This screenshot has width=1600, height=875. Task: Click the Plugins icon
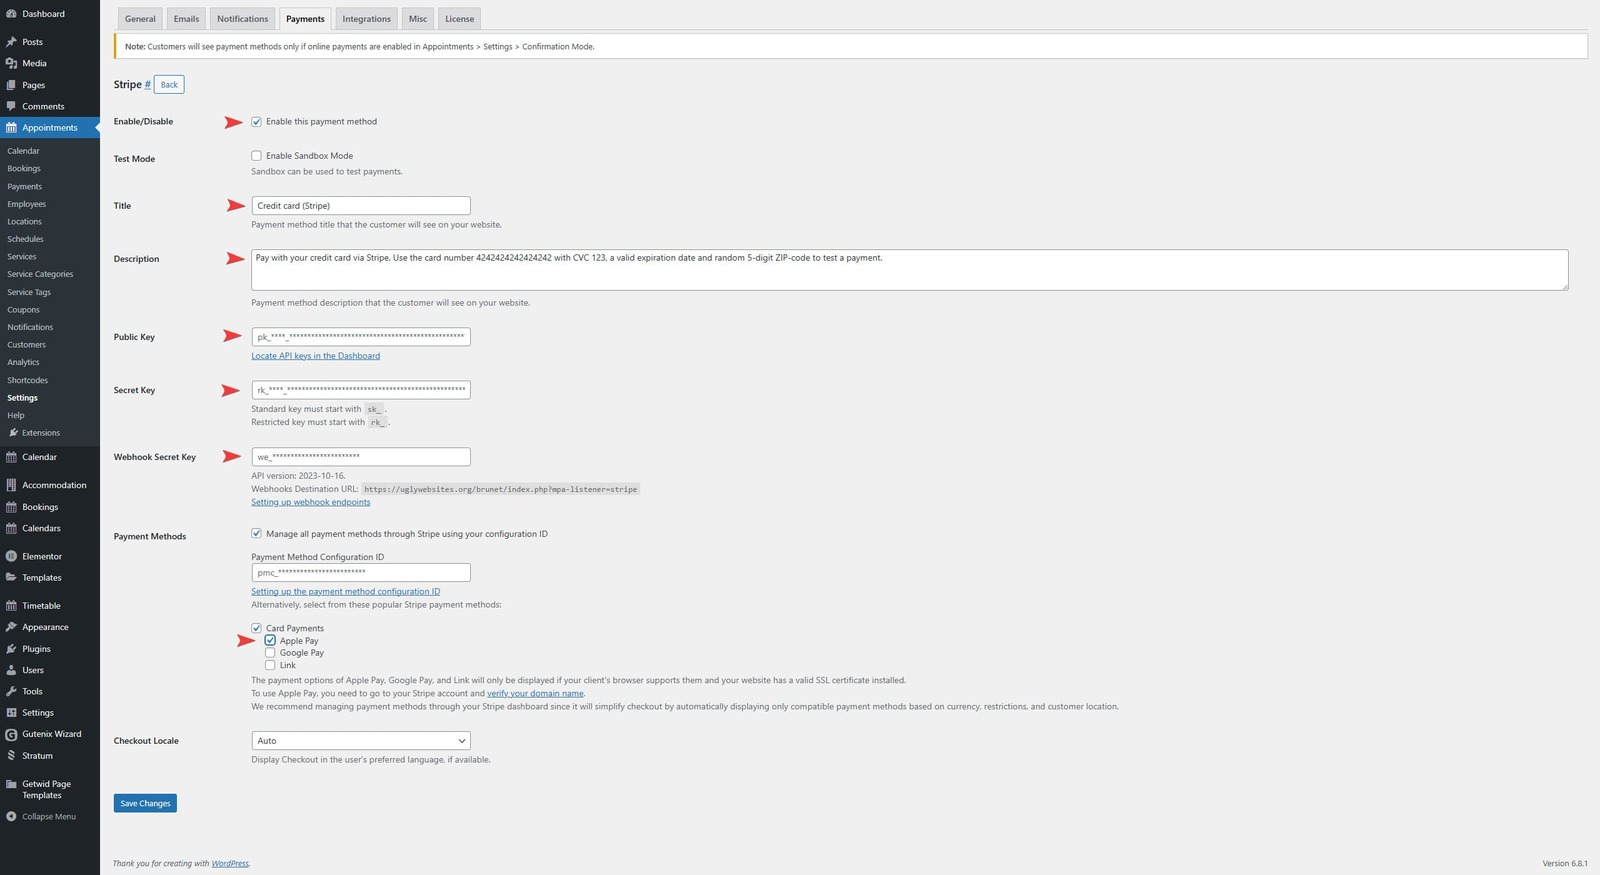pyautogui.click(x=11, y=649)
